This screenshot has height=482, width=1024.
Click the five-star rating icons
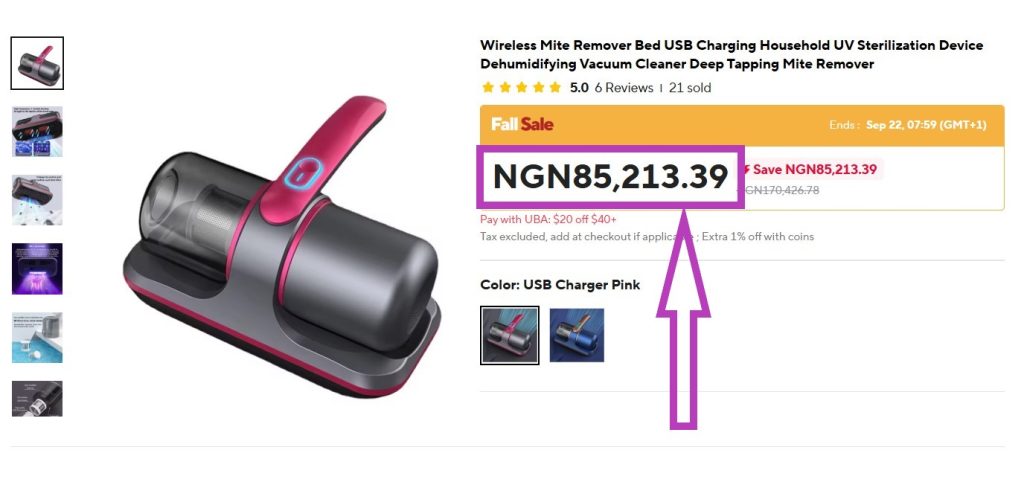pos(521,88)
